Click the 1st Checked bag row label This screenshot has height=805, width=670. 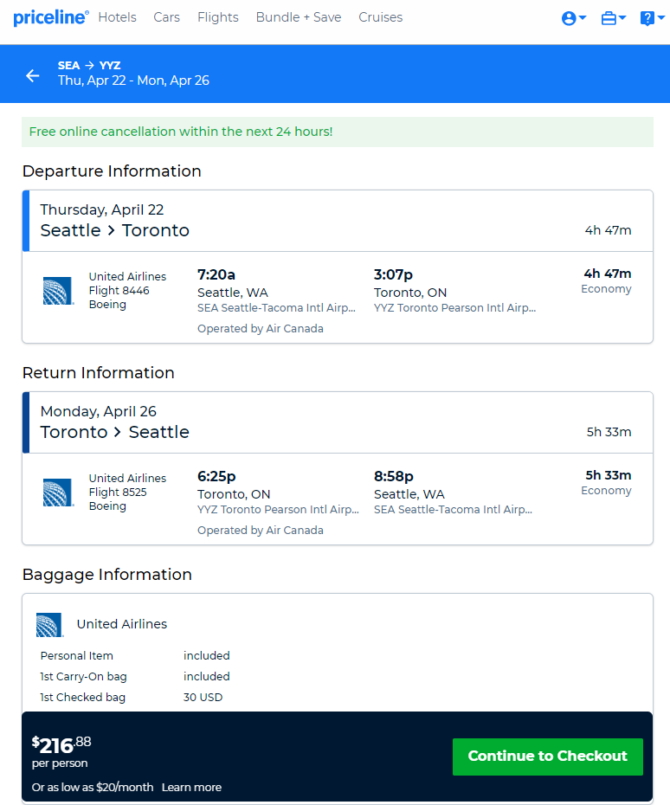point(83,697)
